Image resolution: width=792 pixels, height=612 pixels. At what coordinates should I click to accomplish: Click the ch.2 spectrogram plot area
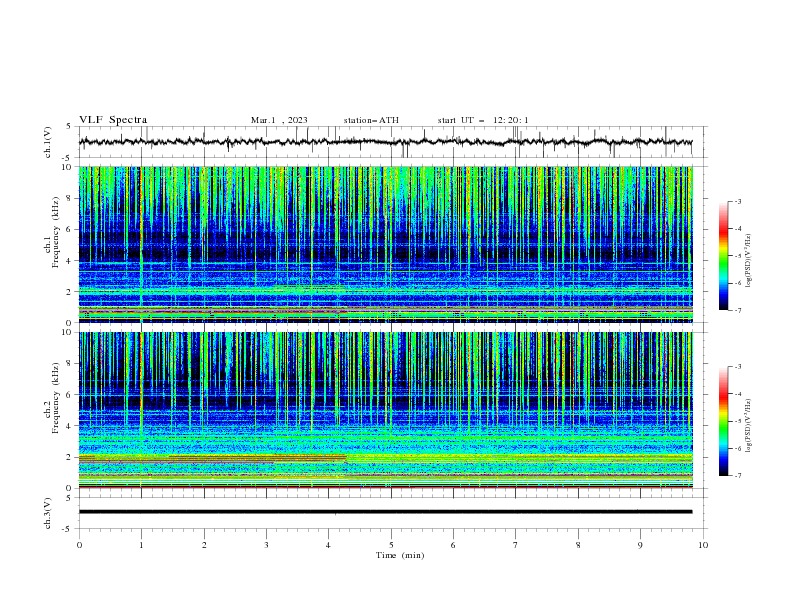[385, 410]
